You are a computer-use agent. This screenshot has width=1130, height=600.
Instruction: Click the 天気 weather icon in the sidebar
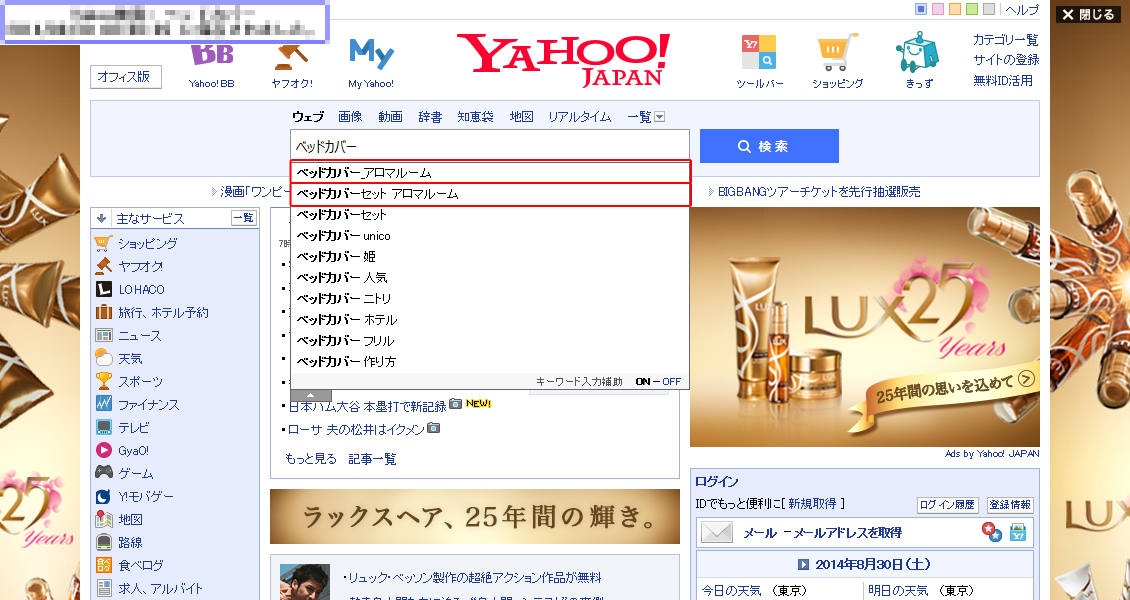(104, 358)
